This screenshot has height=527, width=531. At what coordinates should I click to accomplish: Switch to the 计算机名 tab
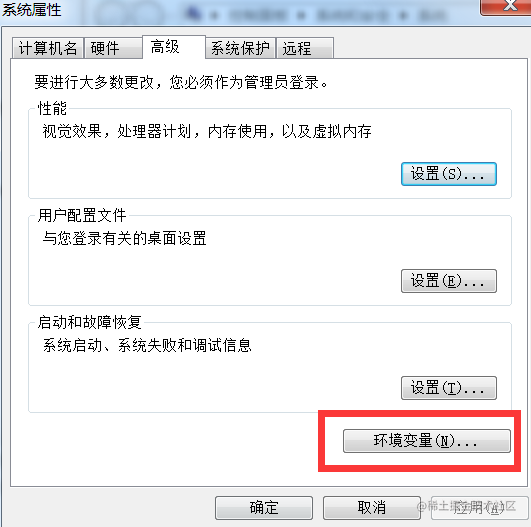tap(48, 48)
